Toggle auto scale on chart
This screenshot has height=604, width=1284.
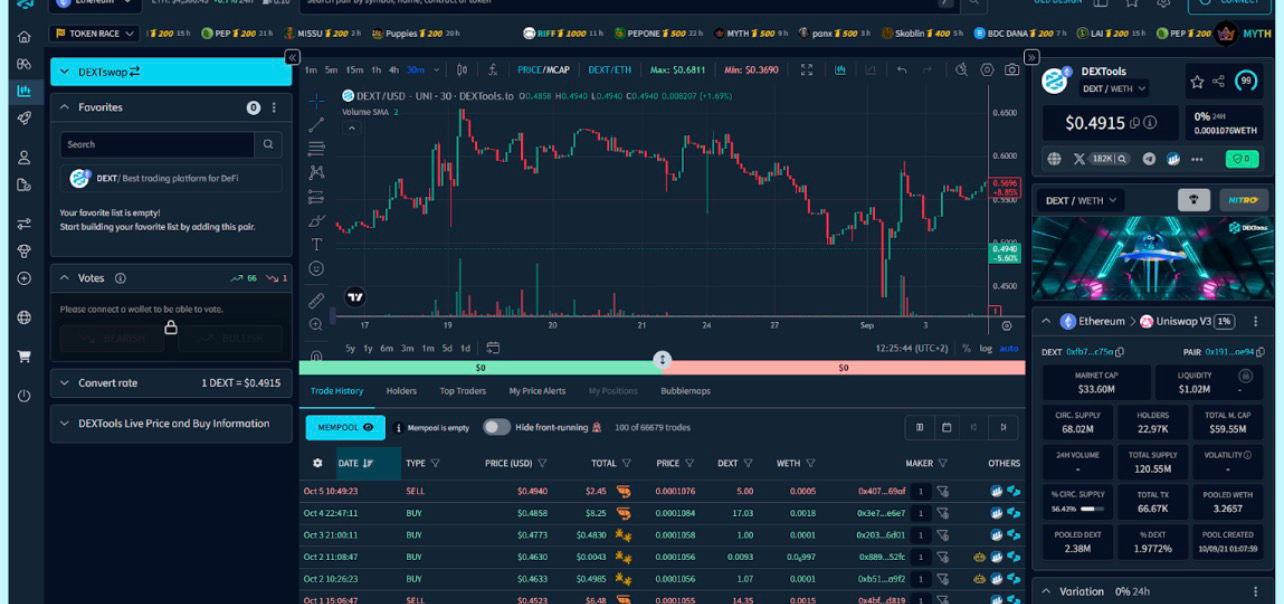click(1008, 348)
